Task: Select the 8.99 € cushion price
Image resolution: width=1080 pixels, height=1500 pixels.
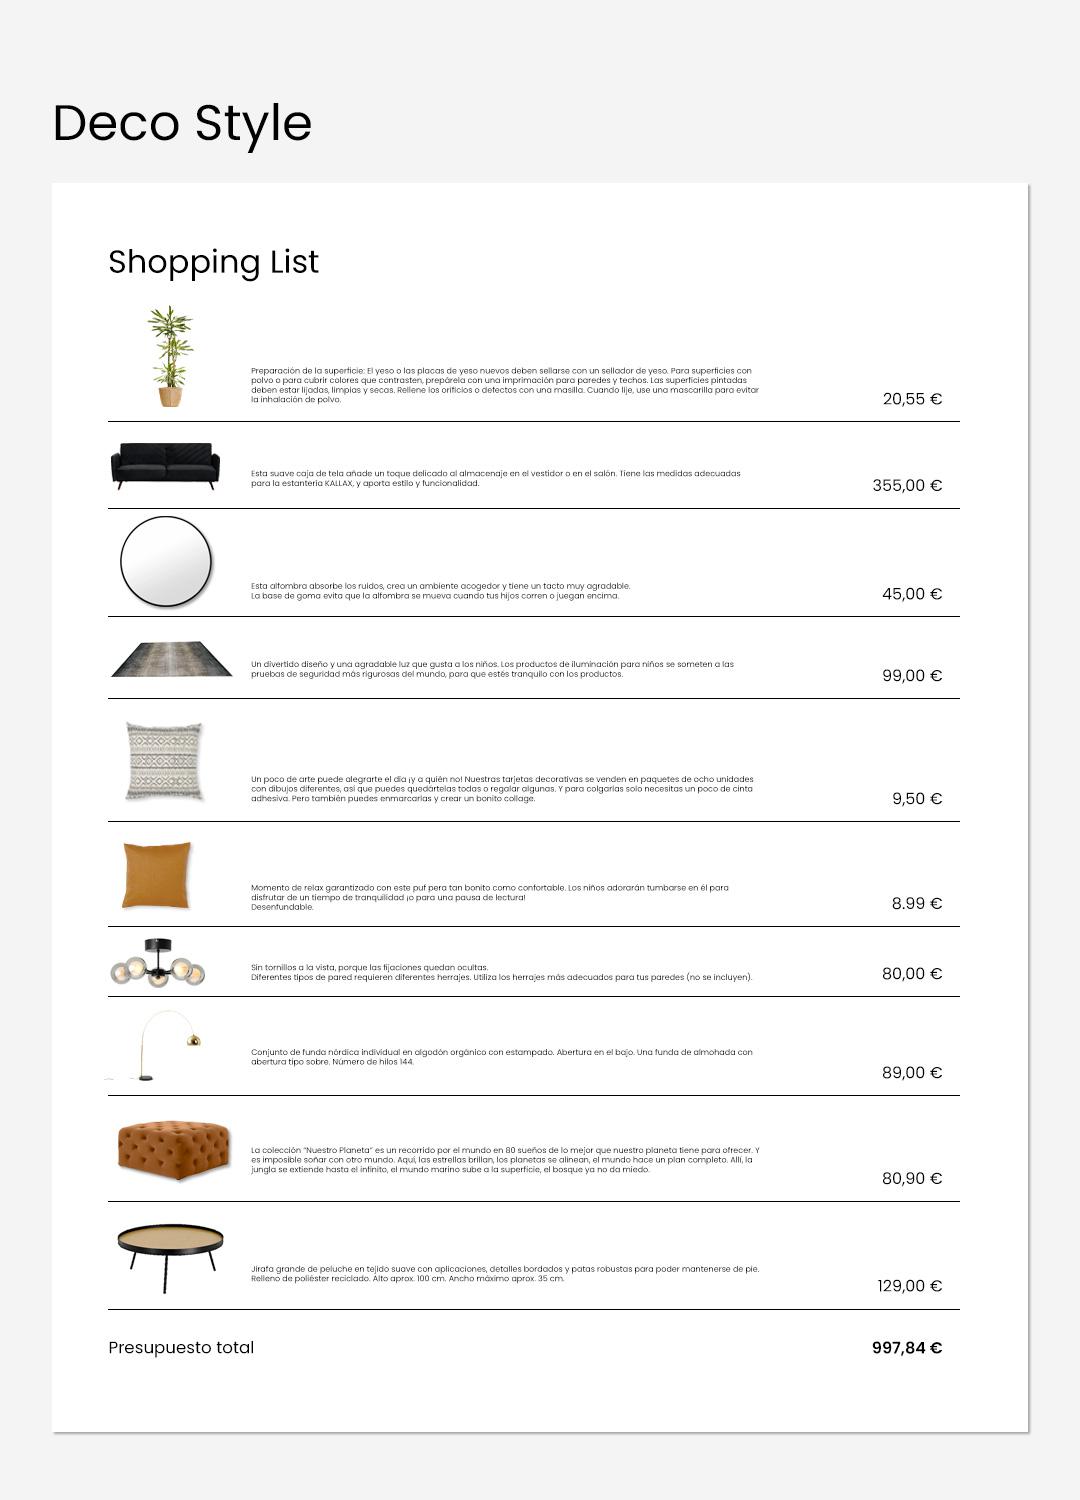Action: tap(916, 904)
